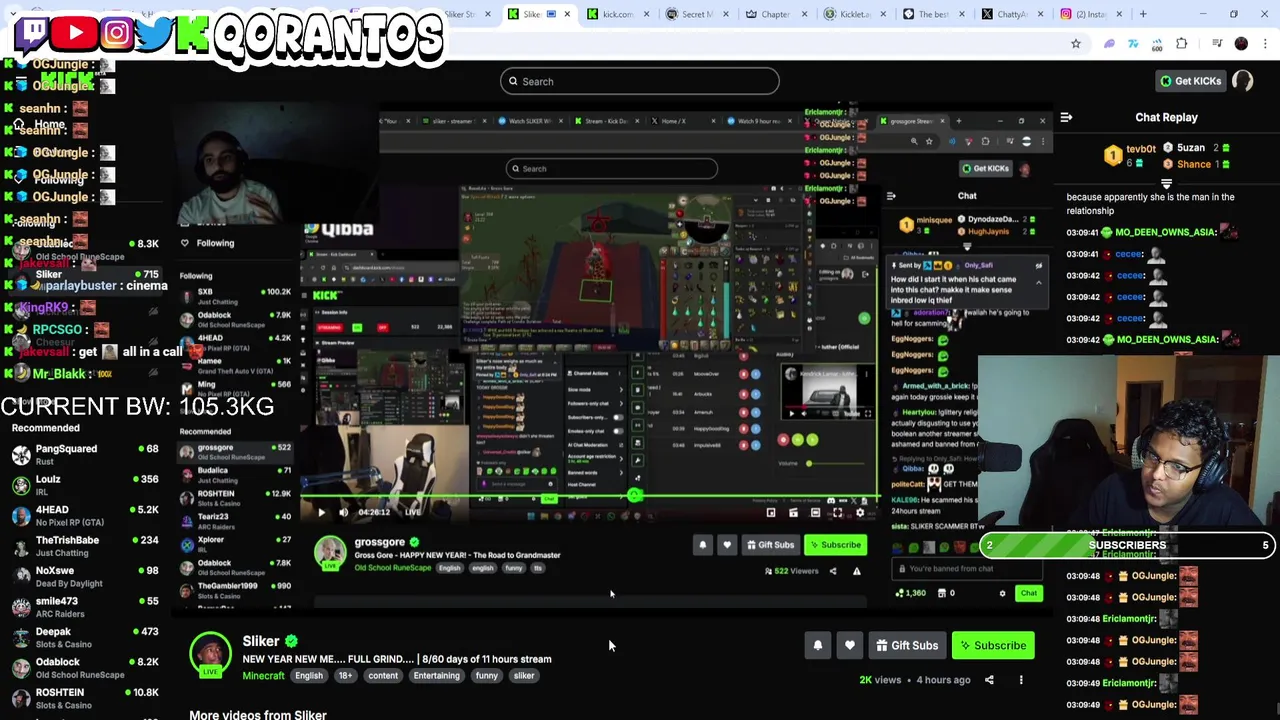Open ROSHTEIN in Recommended list

pos(84,698)
